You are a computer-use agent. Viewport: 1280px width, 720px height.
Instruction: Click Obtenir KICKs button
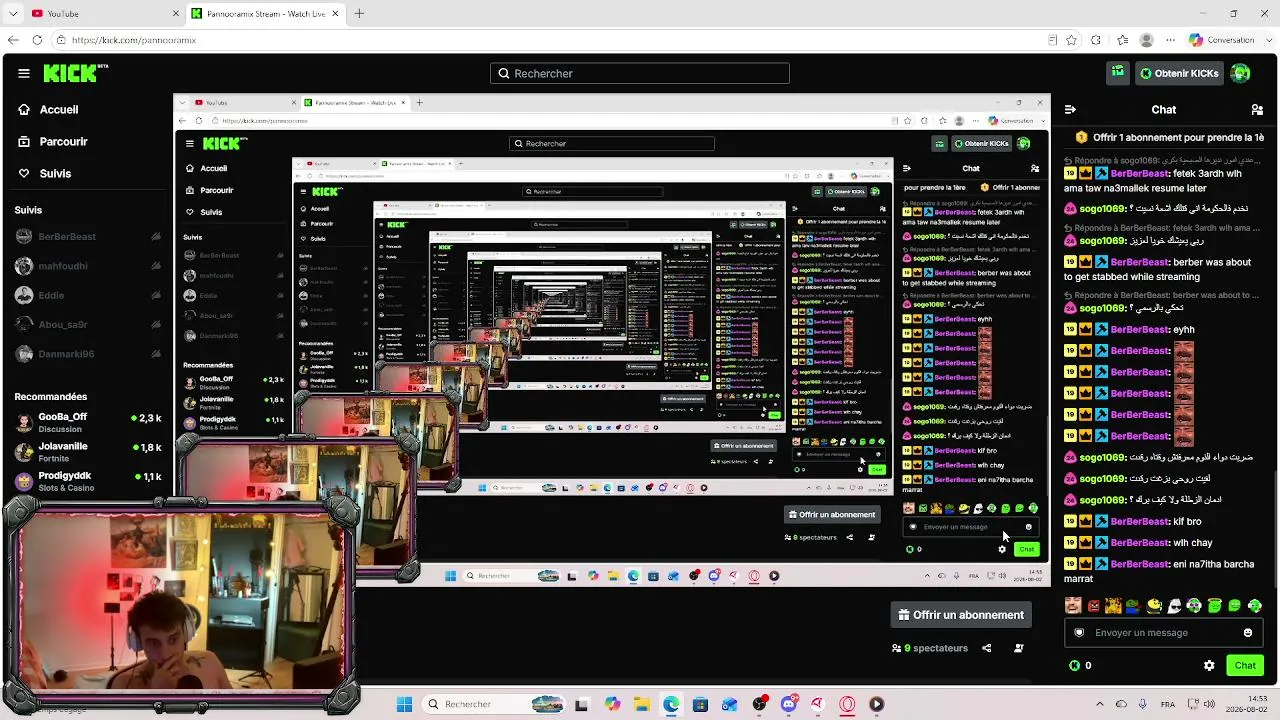1179,73
